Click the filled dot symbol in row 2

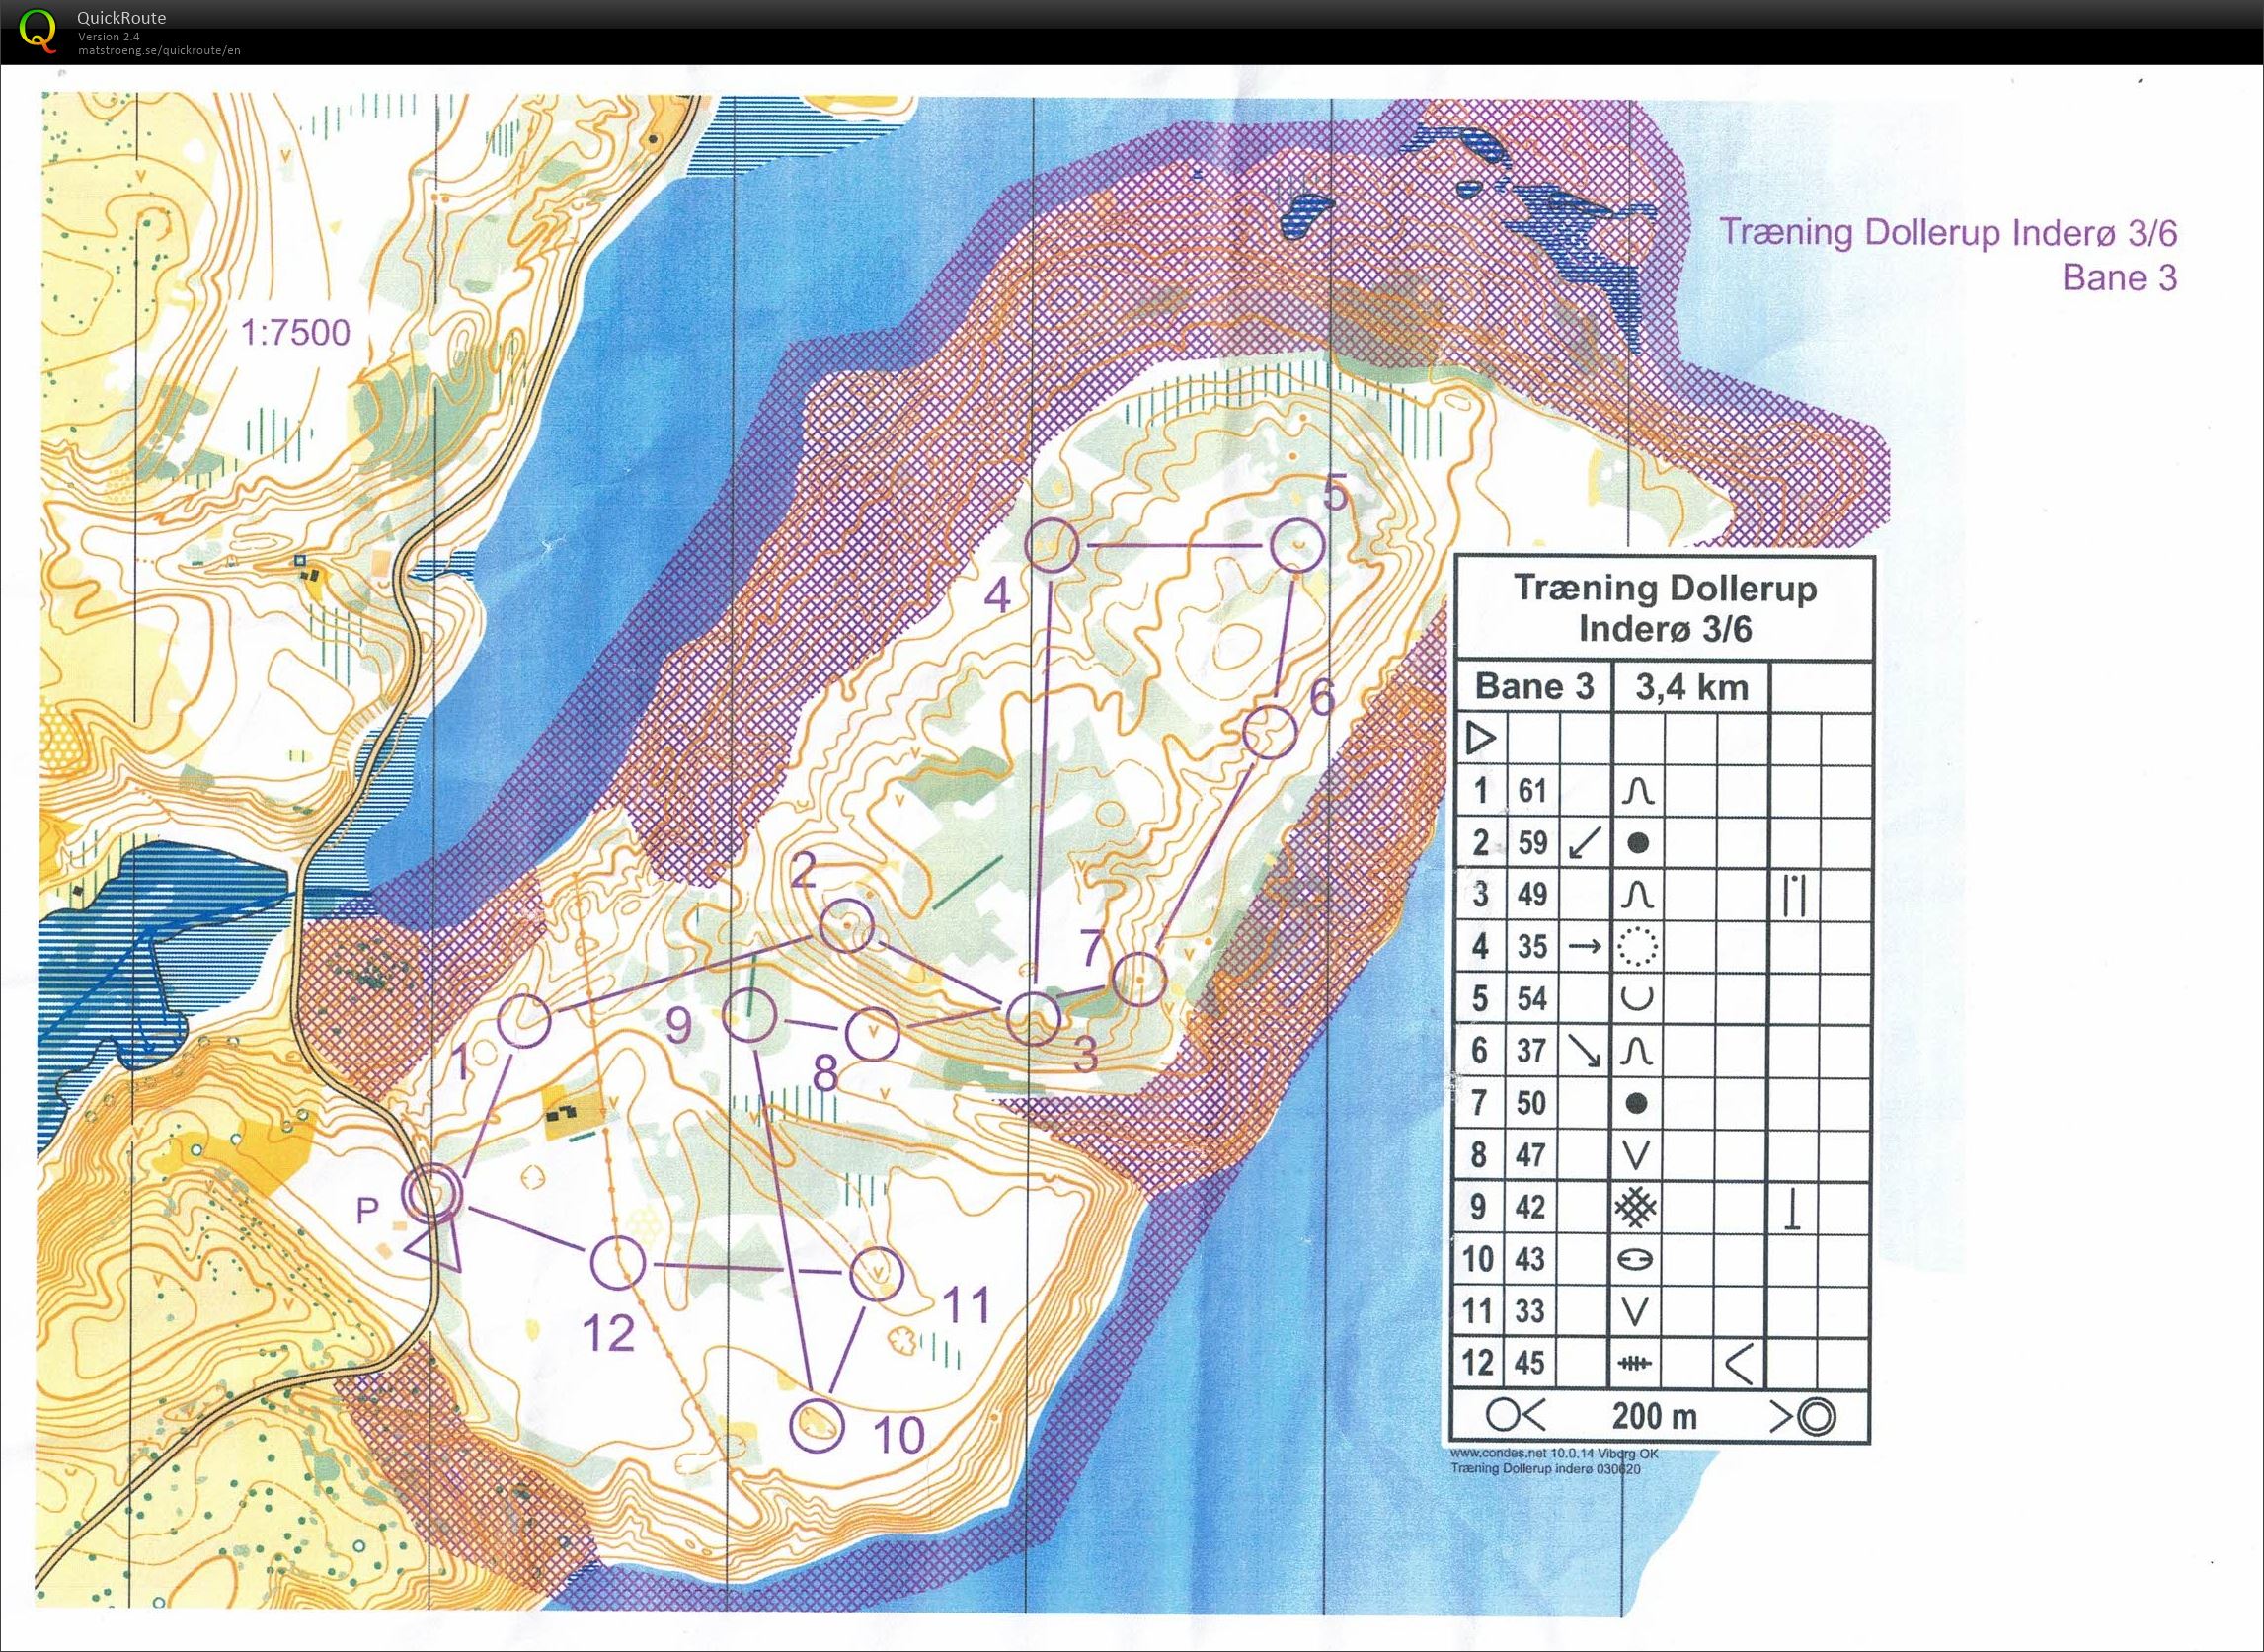[x=1637, y=843]
